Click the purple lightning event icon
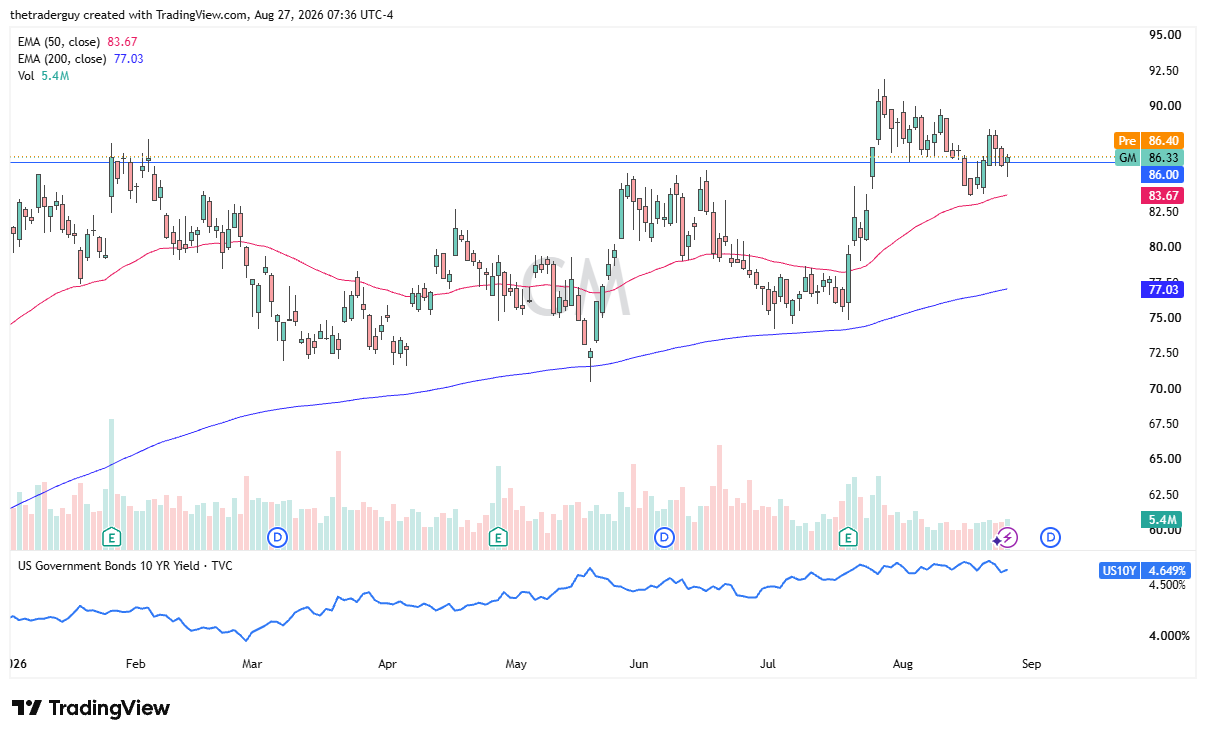 [x=1007, y=537]
